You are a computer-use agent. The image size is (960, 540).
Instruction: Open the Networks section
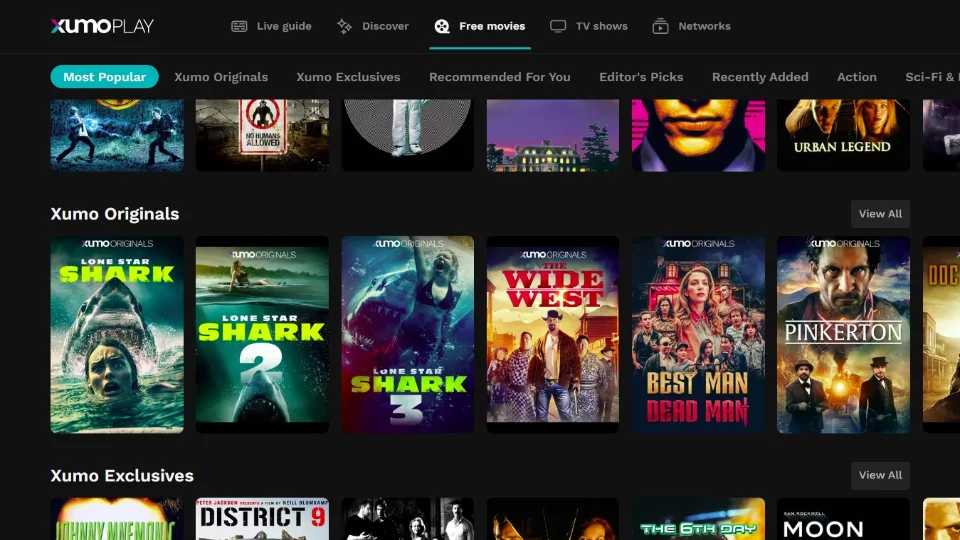pos(691,26)
